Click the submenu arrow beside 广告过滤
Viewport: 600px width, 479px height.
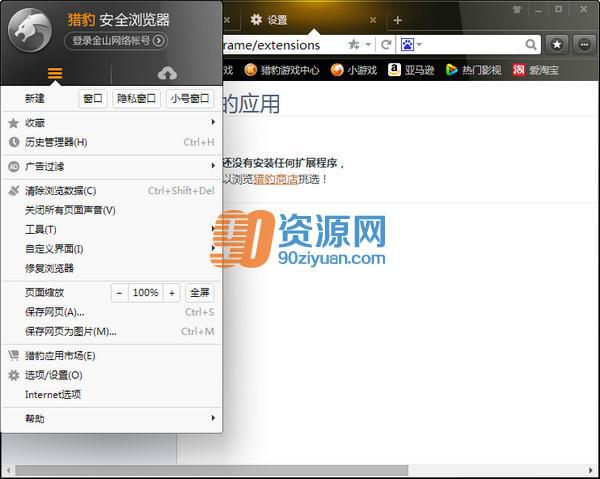(213, 165)
